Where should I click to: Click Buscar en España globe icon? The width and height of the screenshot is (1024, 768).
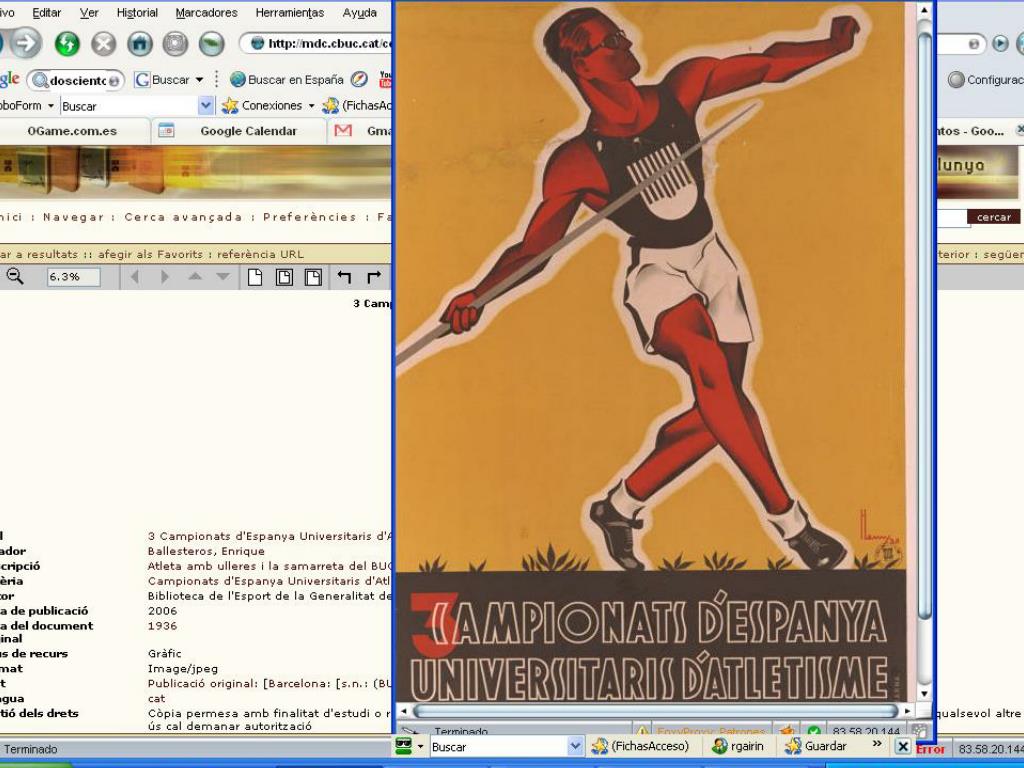coord(238,80)
